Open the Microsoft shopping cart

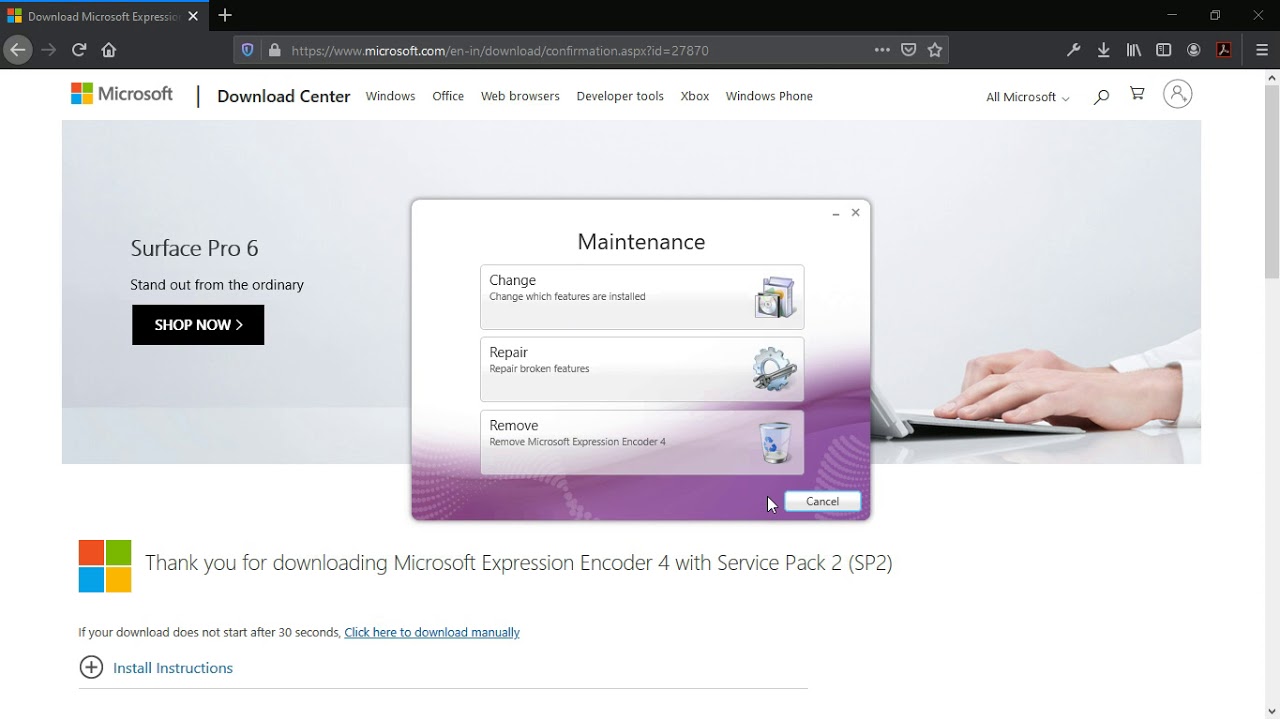pyautogui.click(x=1137, y=94)
